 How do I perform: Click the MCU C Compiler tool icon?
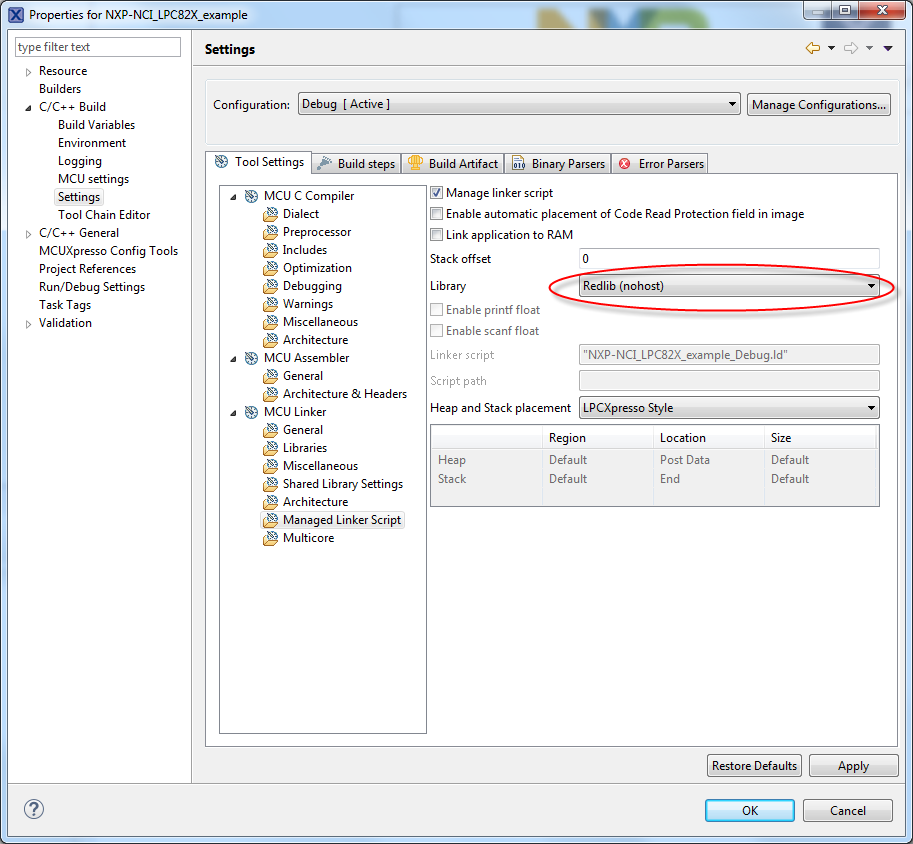[251, 196]
